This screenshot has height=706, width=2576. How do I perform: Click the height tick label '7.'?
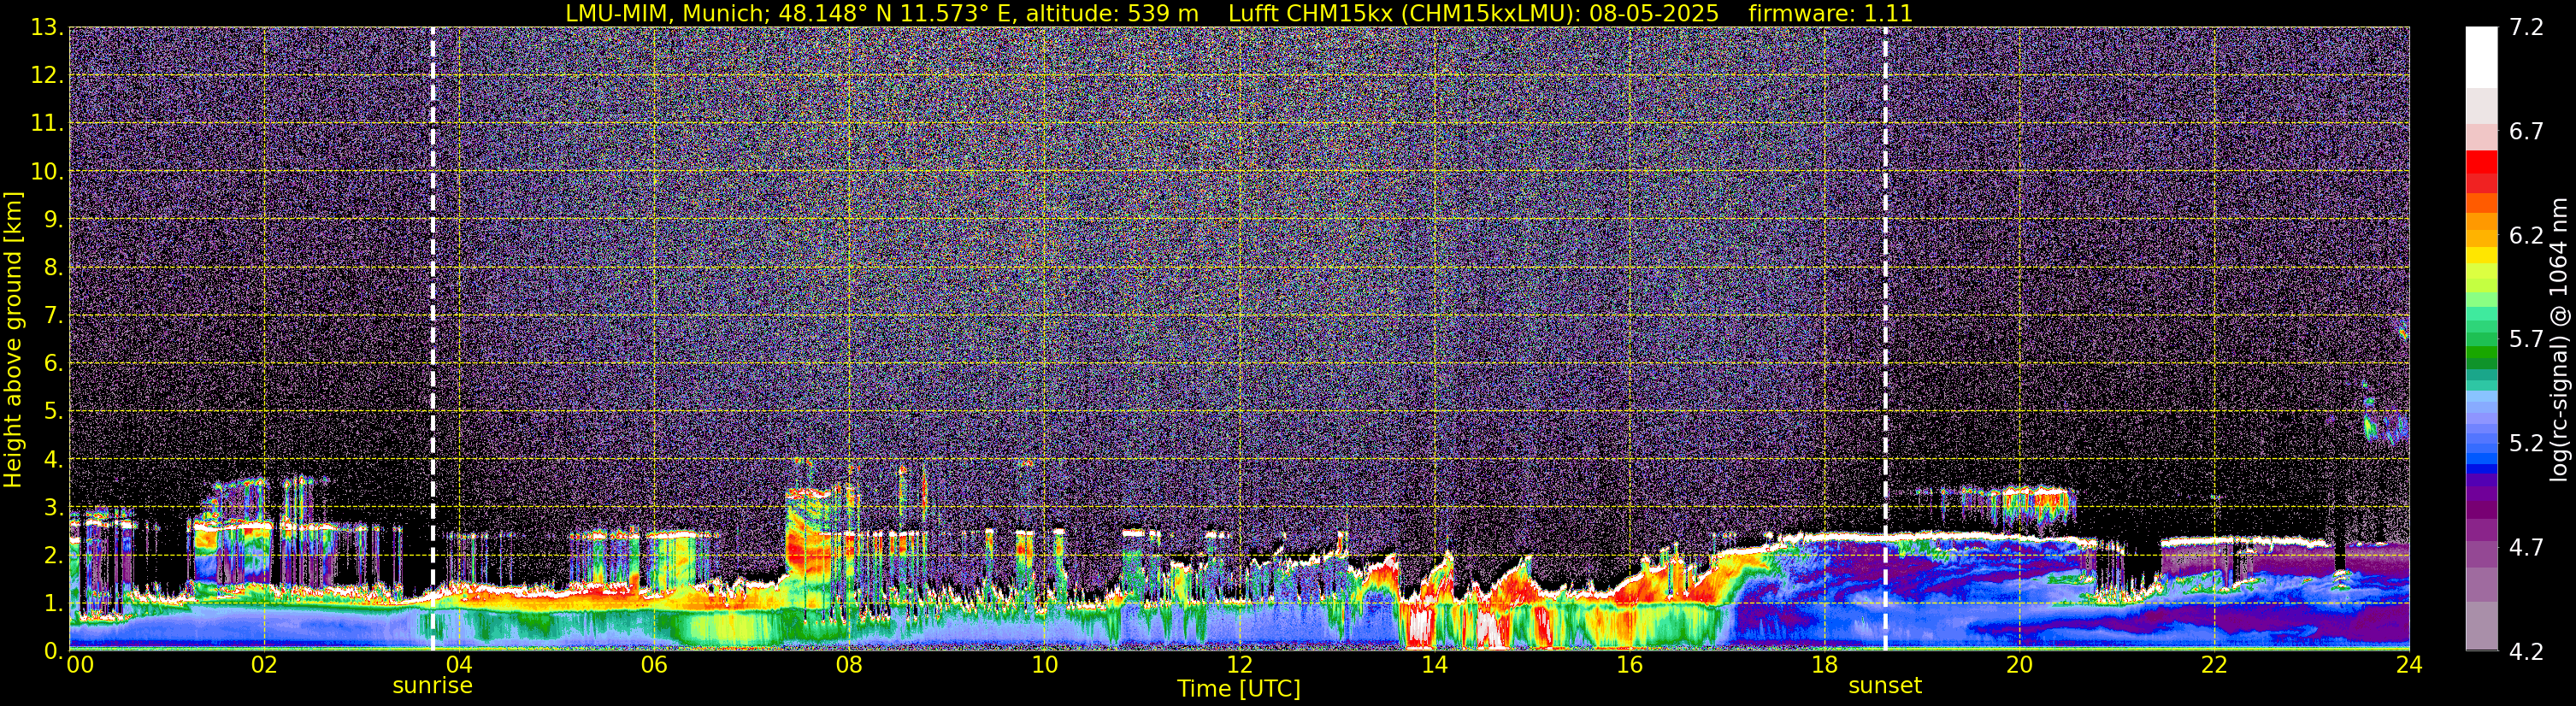click(x=54, y=315)
